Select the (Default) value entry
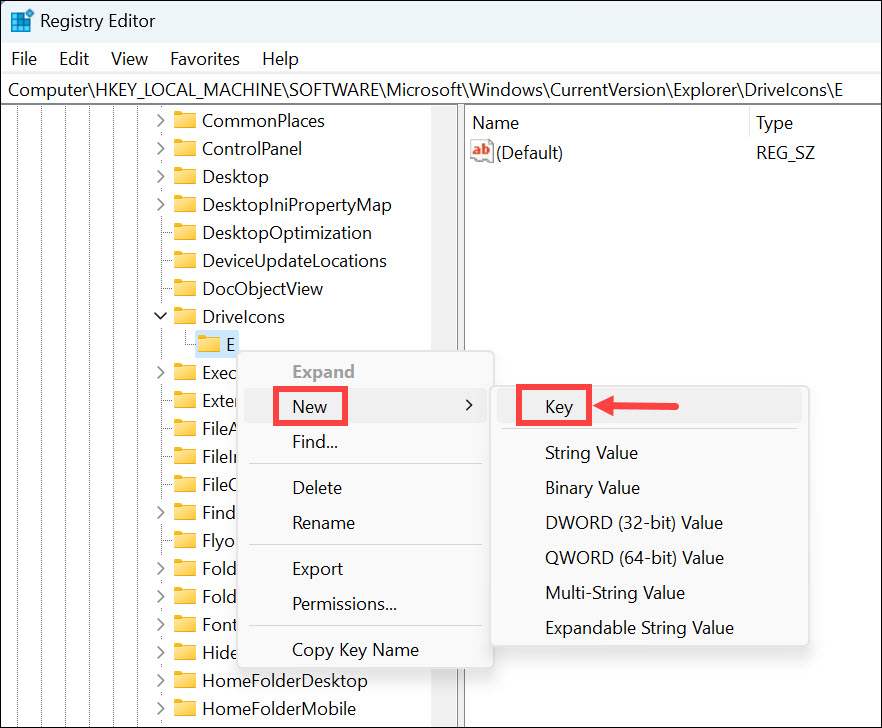 (x=529, y=152)
